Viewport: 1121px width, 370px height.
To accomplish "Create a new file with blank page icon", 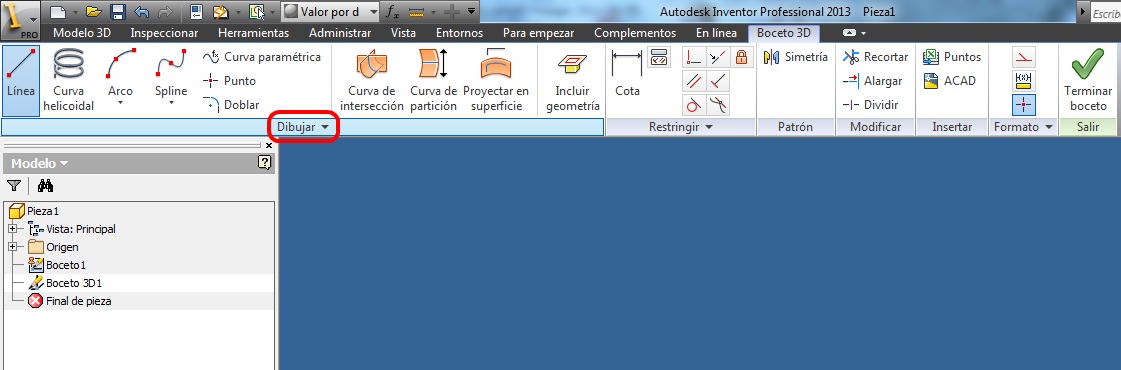I will 59,11.
